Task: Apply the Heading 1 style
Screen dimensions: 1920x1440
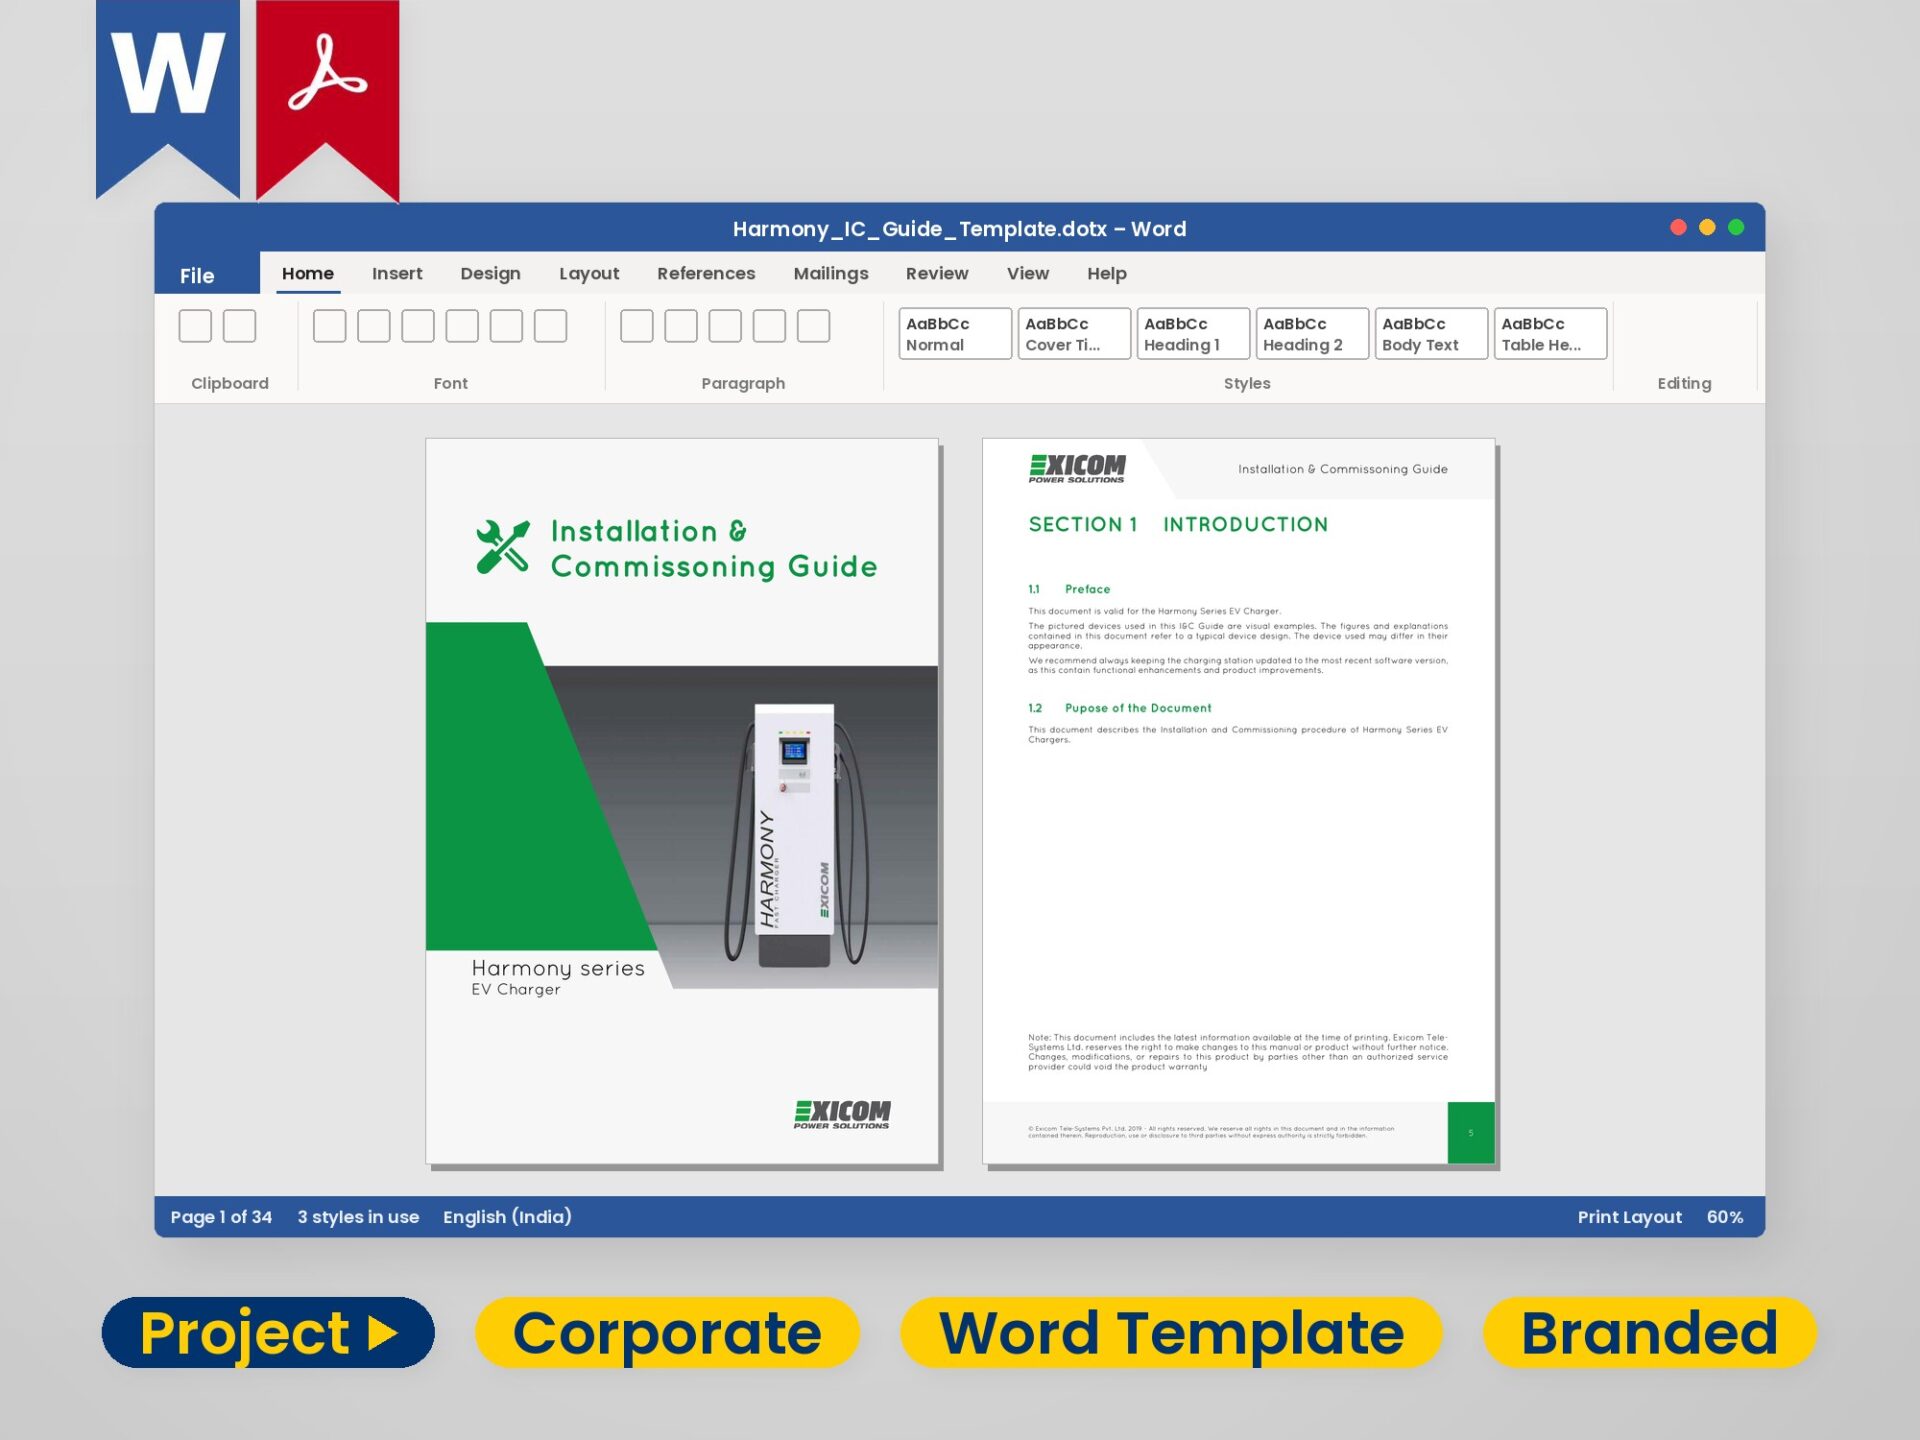Action: coord(1193,333)
